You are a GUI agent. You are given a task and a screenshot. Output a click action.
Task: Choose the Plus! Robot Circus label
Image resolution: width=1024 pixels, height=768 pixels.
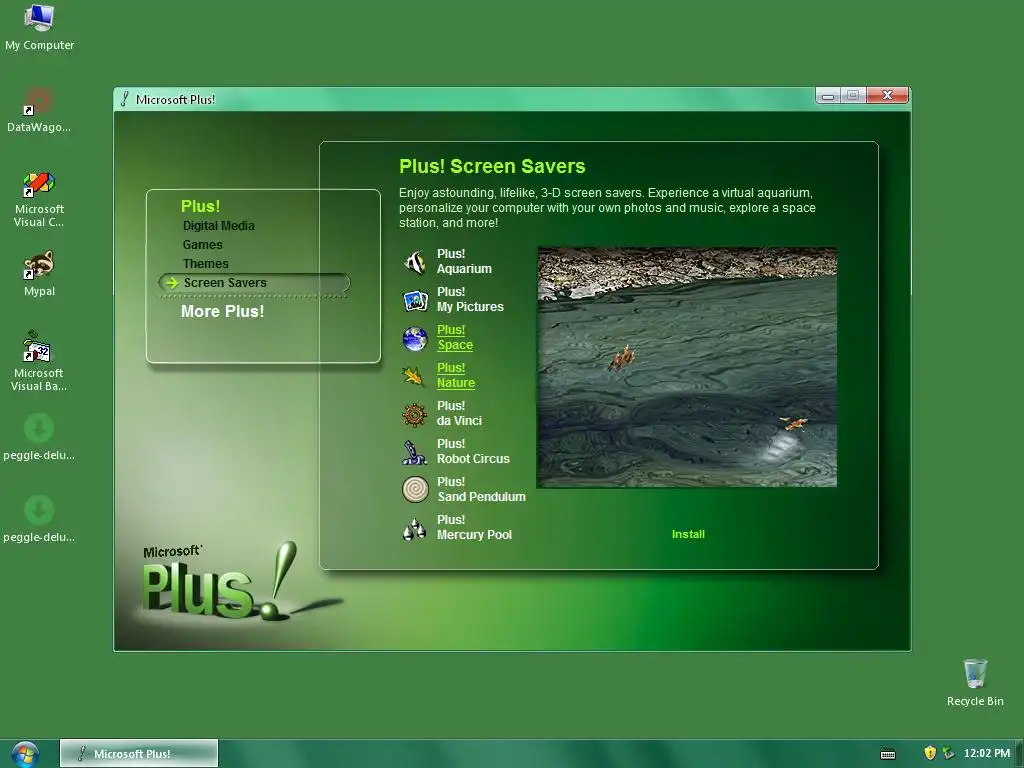(x=473, y=451)
